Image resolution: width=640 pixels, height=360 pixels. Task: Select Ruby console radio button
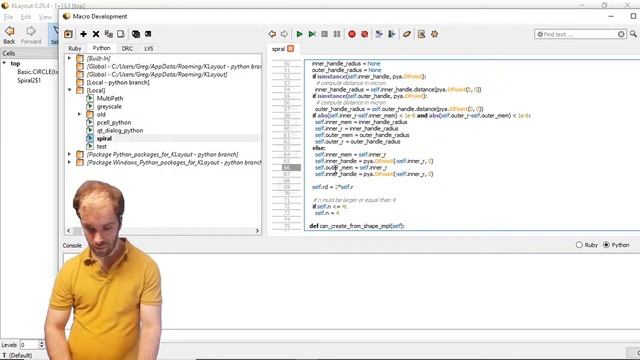(579, 245)
